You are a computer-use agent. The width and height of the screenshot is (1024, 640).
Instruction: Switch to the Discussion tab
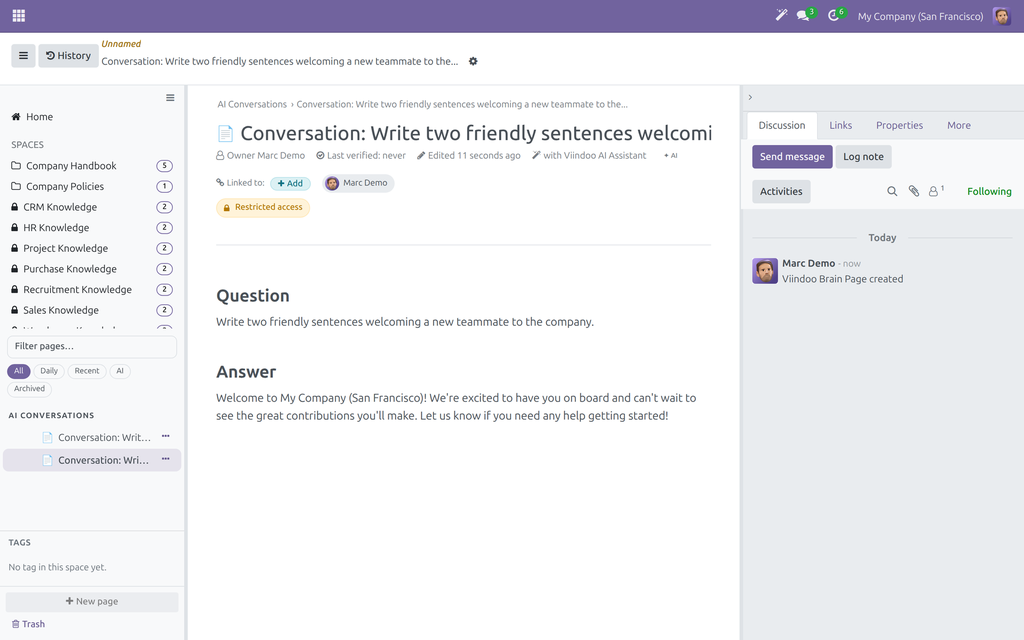782,125
